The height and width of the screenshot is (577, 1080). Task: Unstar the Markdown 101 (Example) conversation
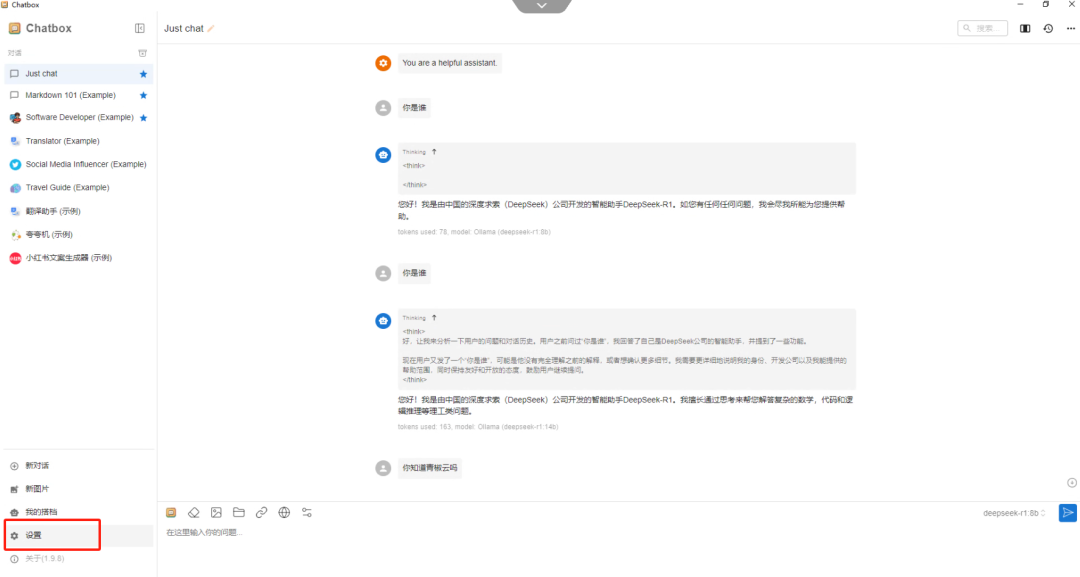pos(143,95)
